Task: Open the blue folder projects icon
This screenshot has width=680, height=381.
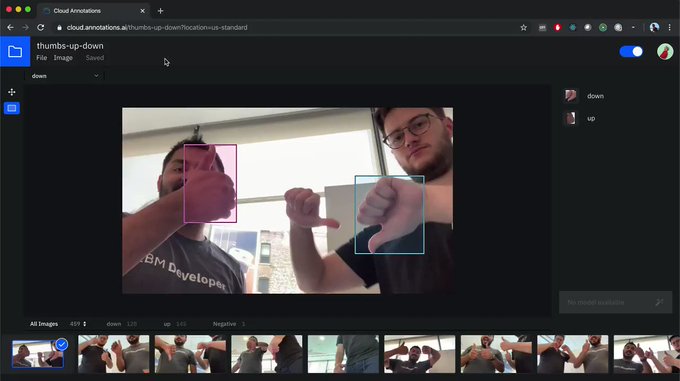Action: [15, 52]
